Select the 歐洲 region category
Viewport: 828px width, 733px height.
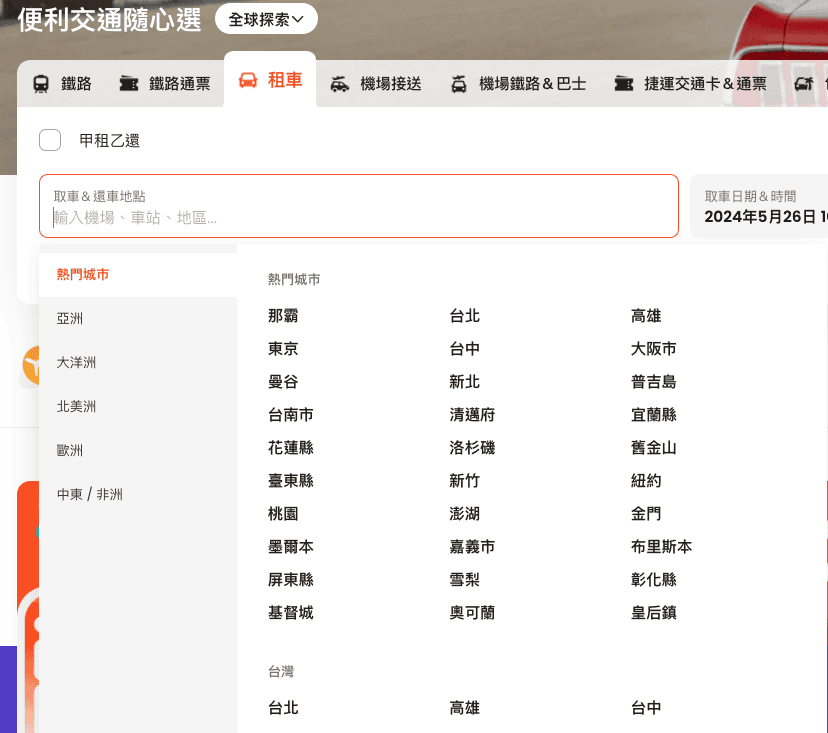[70, 450]
